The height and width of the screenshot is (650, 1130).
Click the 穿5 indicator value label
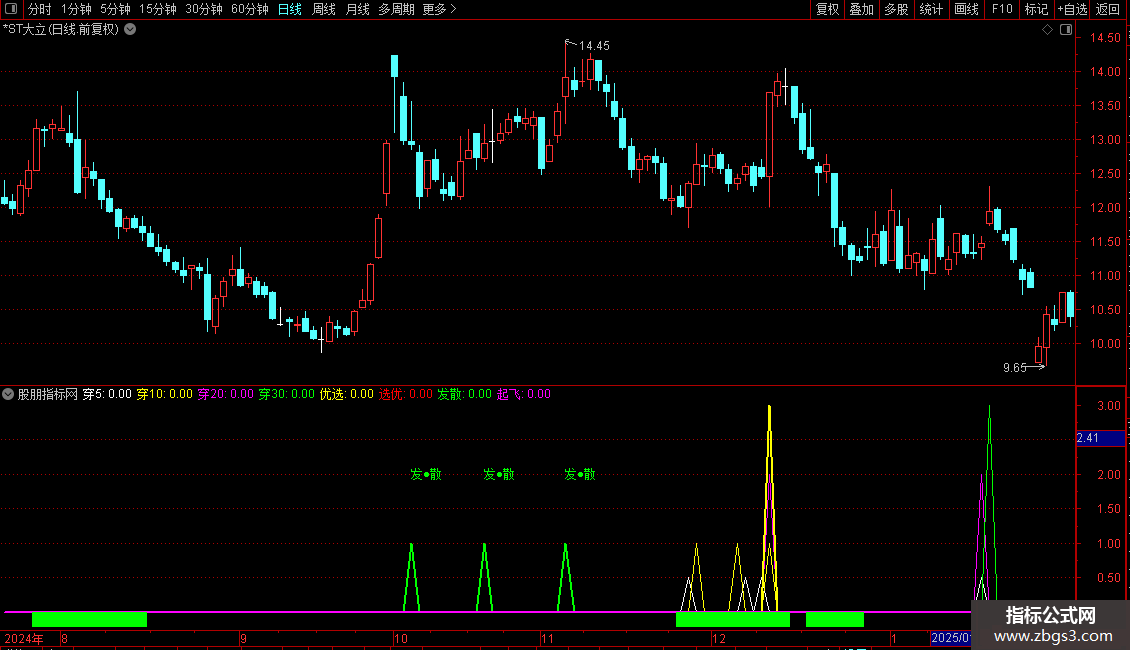coord(107,394)
